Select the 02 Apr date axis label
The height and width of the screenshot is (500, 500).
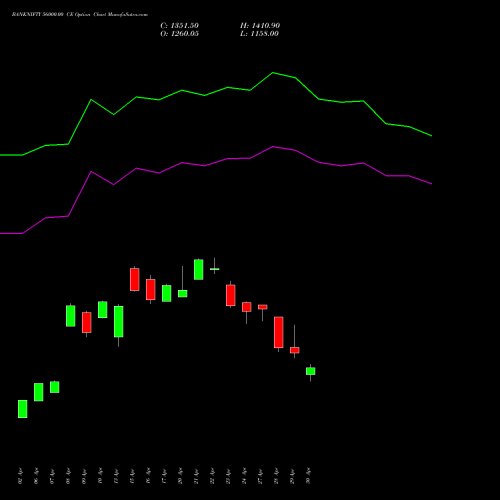tap(20, 477)
